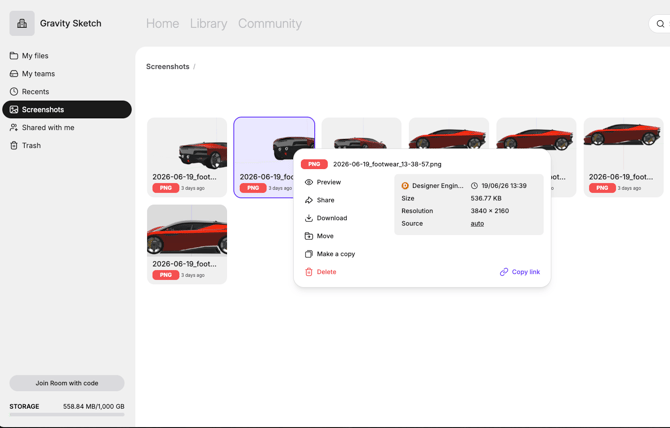Click the Gravity Sketch logo icon

[22, 23]
